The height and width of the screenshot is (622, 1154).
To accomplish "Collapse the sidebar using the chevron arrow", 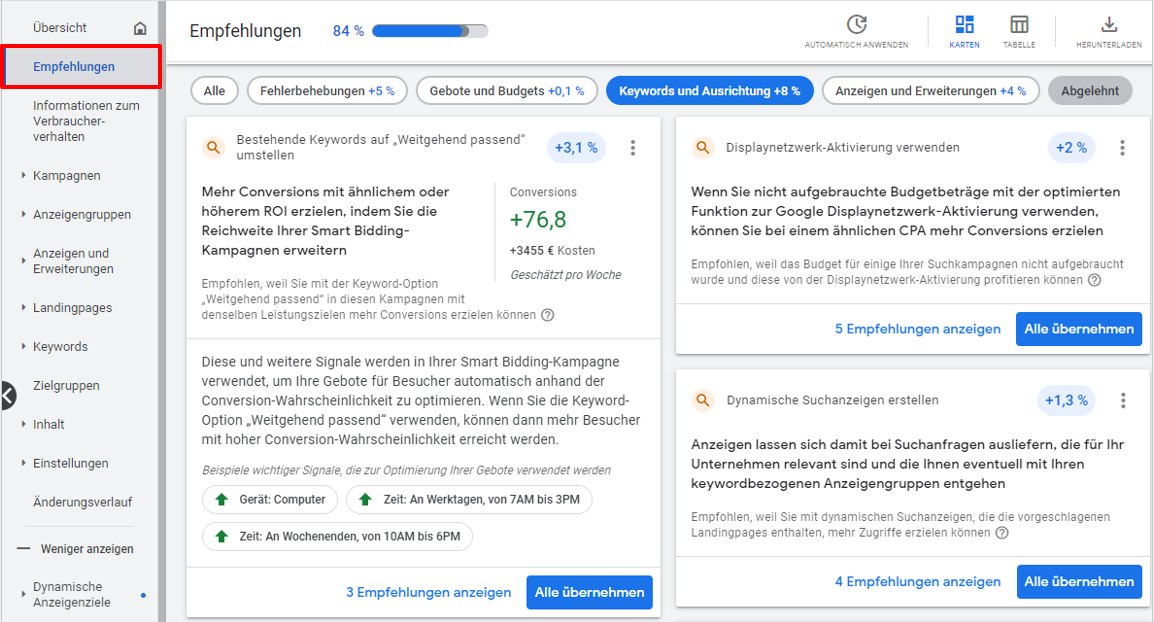I will click(8, 395).
